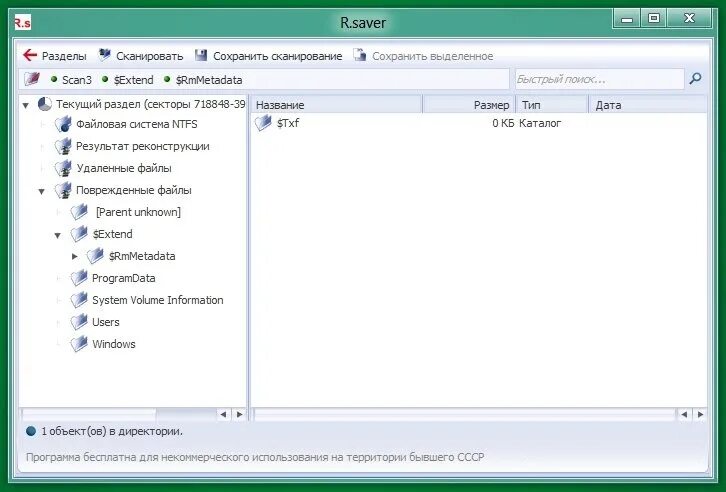Click Каталог type cell of $Txf

(x=540, y=123)
